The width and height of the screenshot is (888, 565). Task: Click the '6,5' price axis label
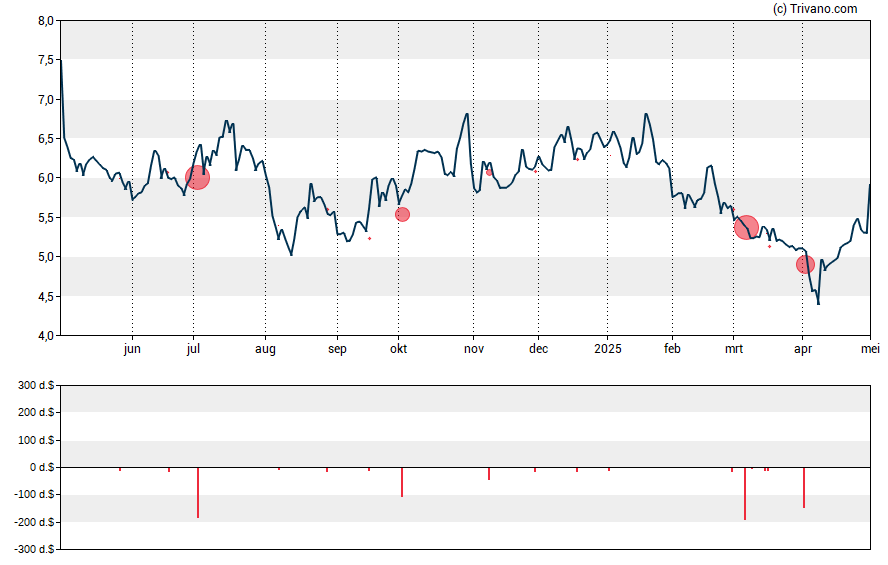click(46, 139)
